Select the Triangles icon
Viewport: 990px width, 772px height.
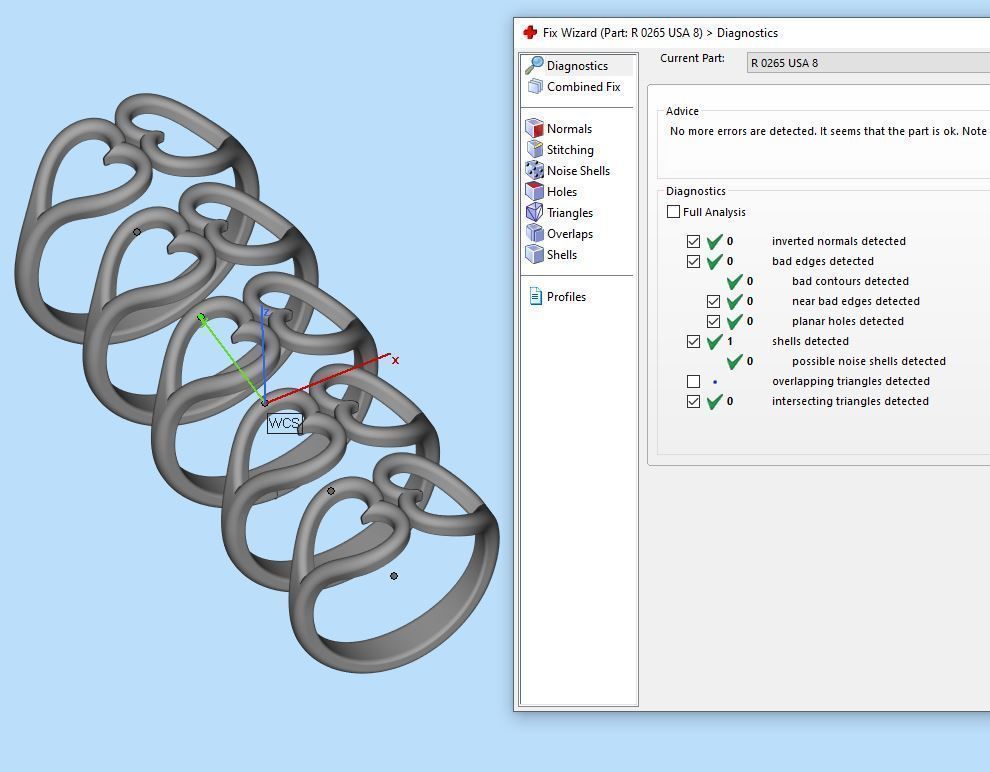pos(535,212)
